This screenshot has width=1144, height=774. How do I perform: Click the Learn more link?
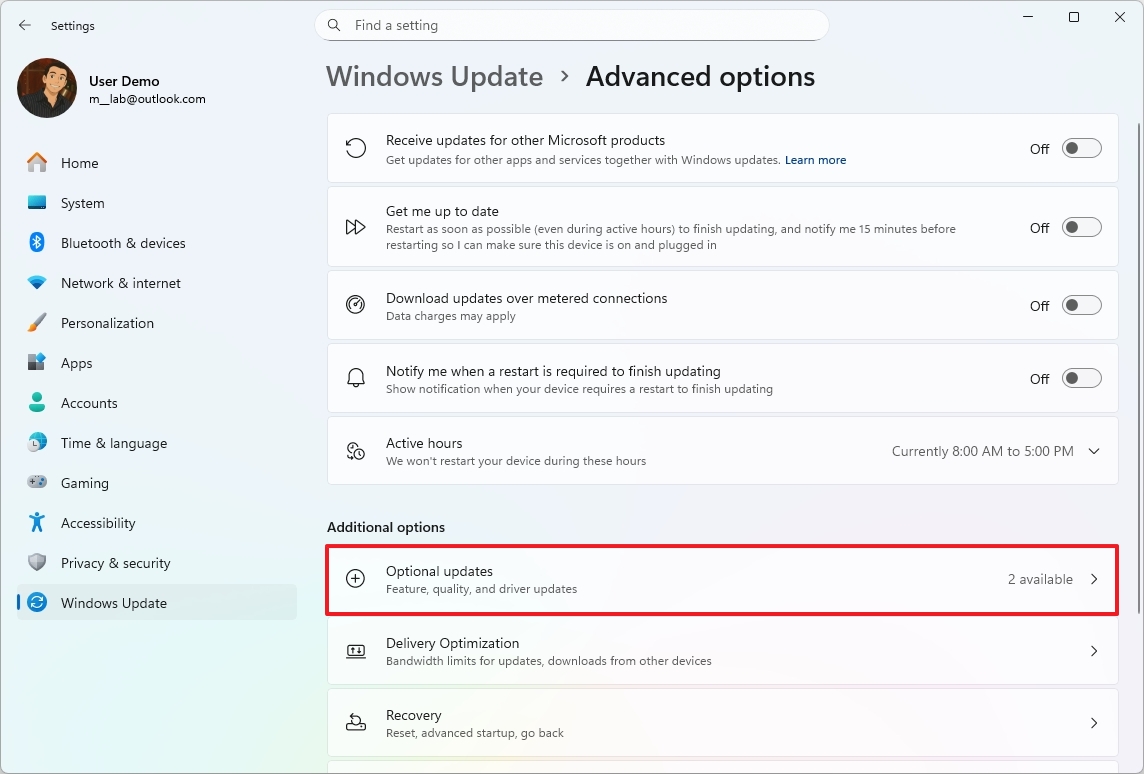815,160
